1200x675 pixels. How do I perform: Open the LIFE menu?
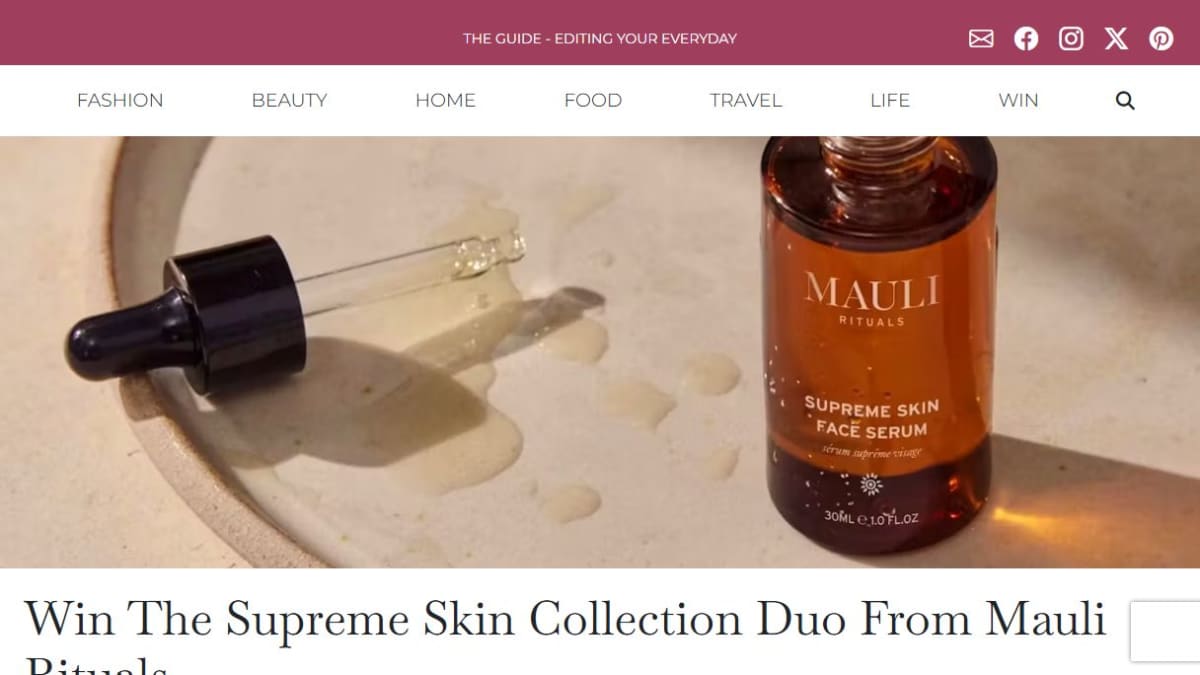coord(890,100)
